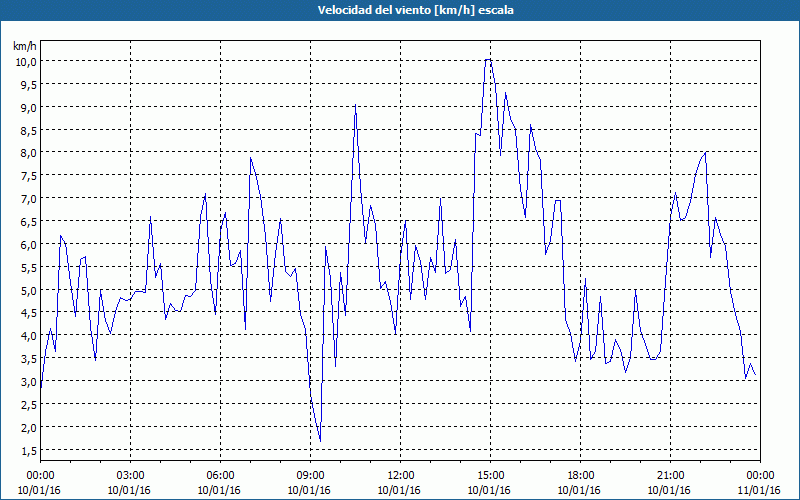Viewport: 800px width, 500px height.
Task: Click the '1,5' y-axis value
Action: [x=28, y=451]
